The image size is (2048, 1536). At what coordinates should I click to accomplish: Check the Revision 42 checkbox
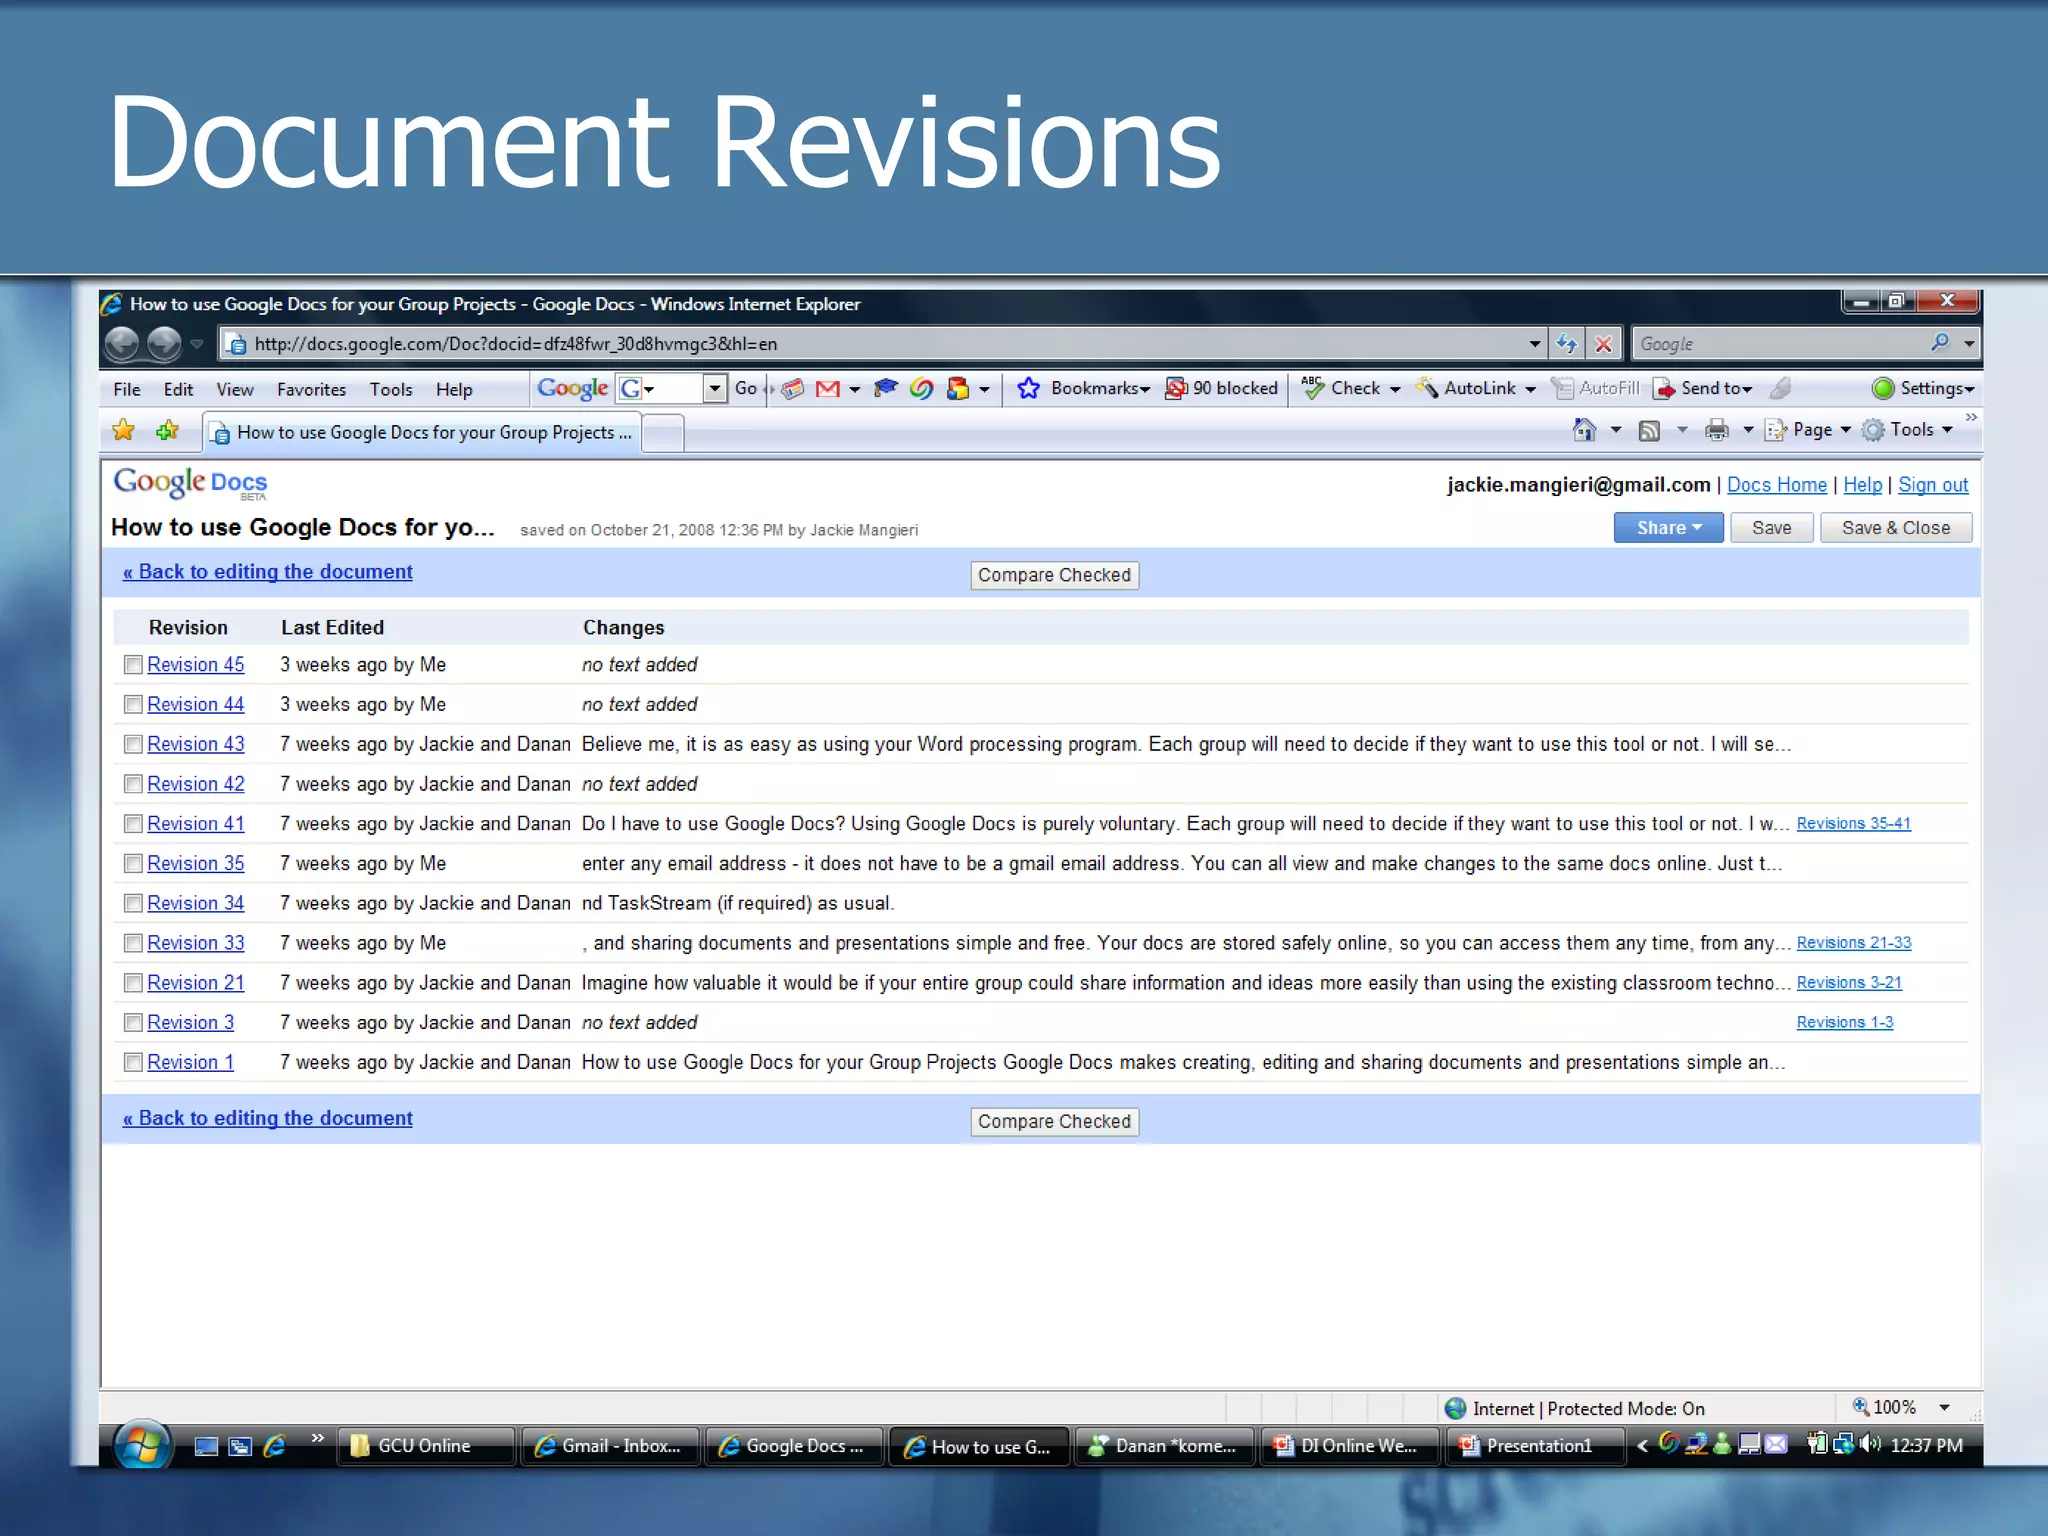(133, 785)
